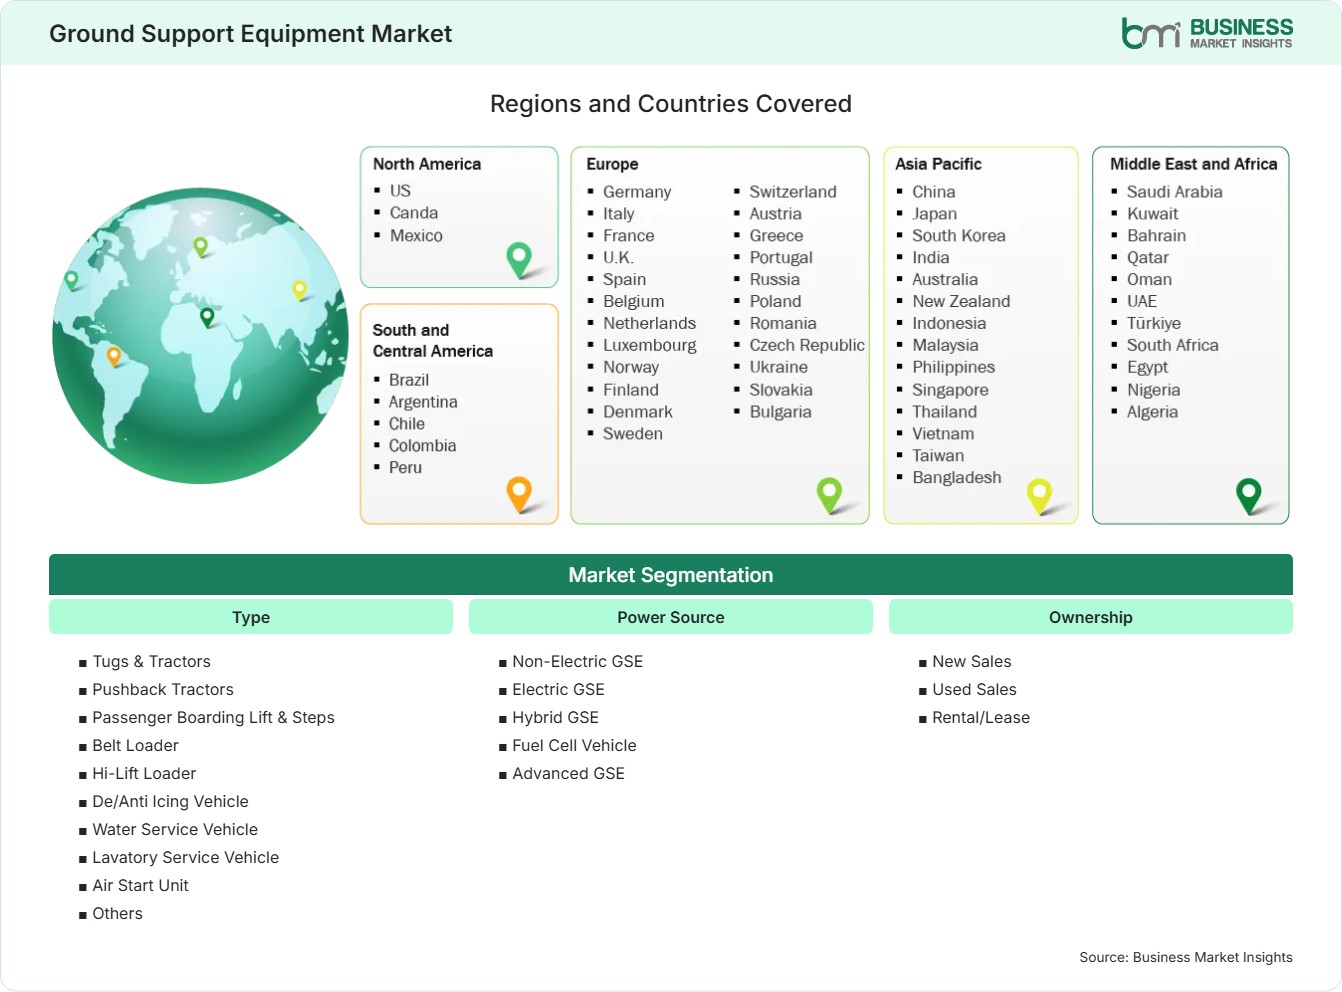Click the green pin in North America box

coord(519,259)
